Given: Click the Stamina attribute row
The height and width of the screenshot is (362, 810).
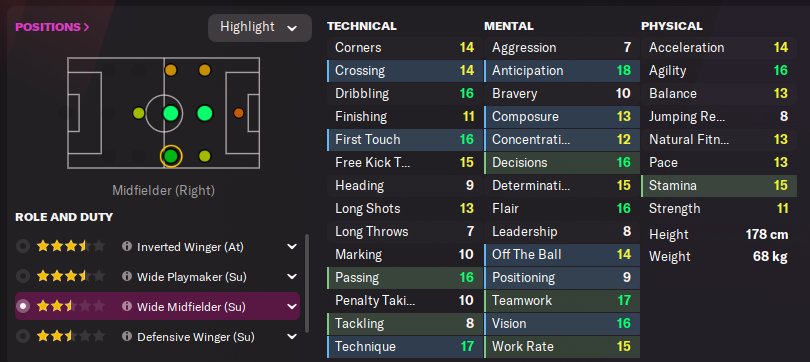Looking at the screenshot, I should pos(719,185).
